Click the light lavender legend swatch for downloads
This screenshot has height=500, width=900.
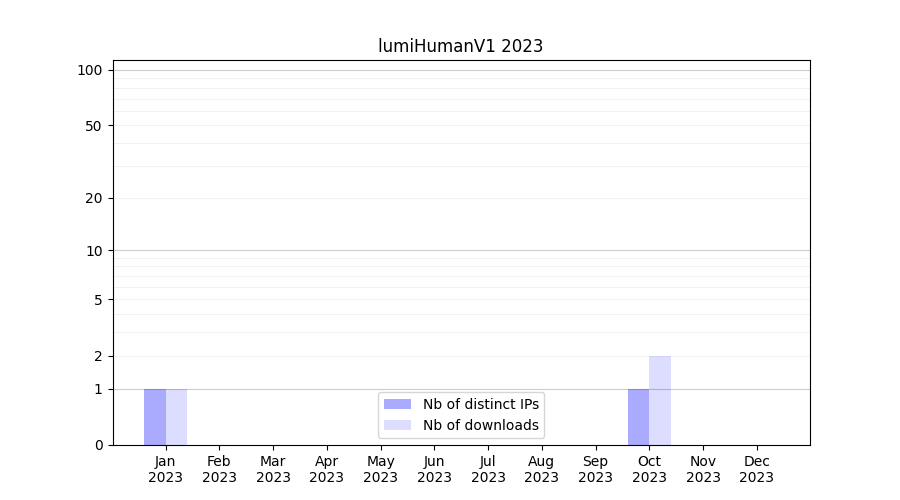click(397, 425)
